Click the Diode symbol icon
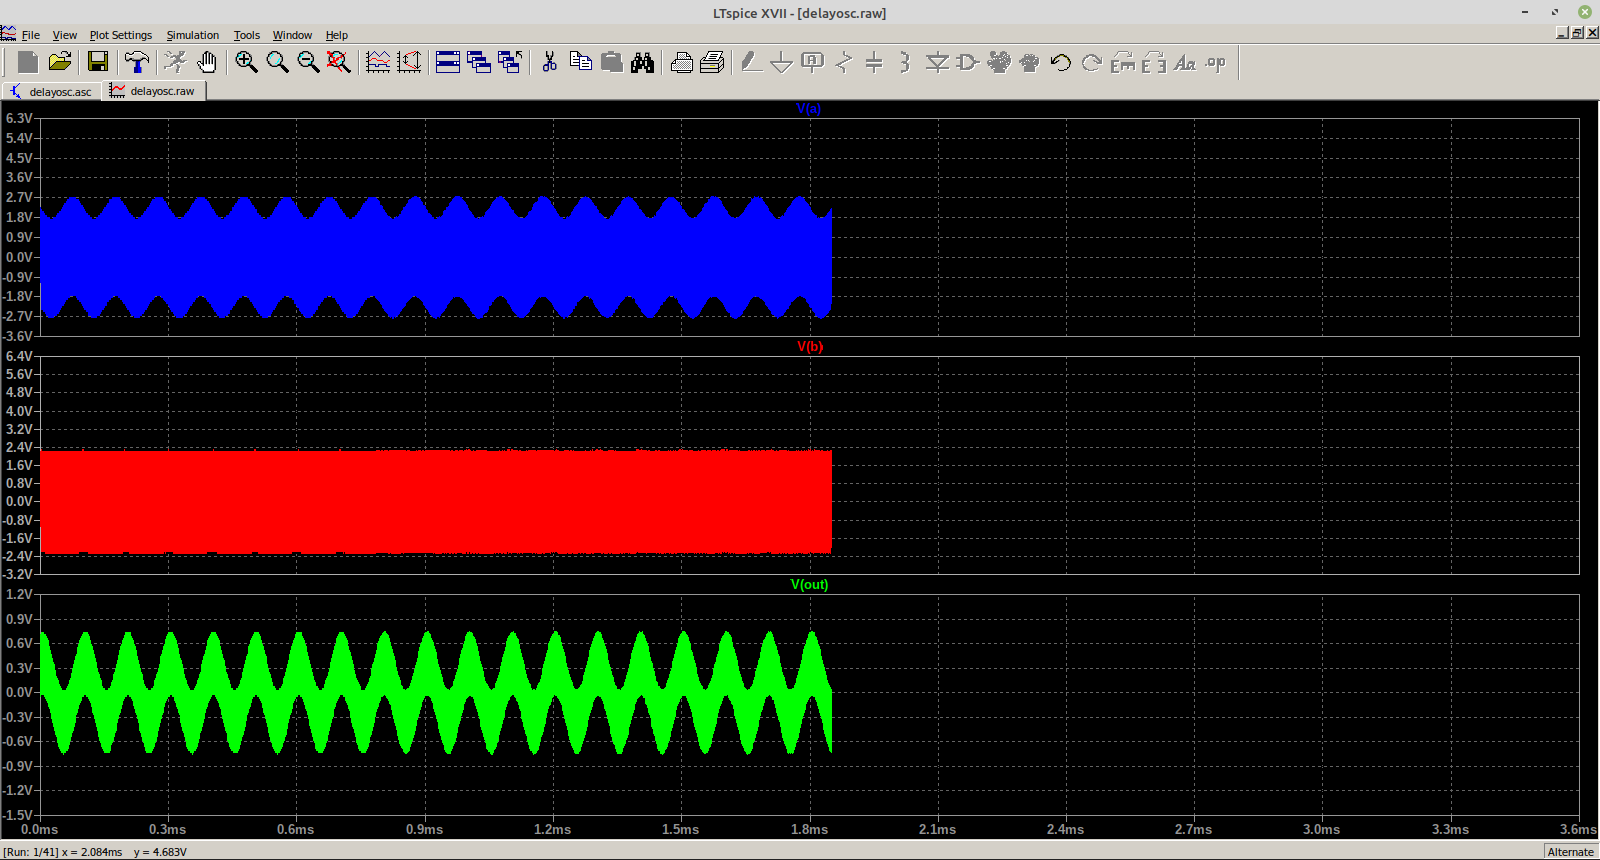The image size is (1600, 860). (x=937, y=62)
